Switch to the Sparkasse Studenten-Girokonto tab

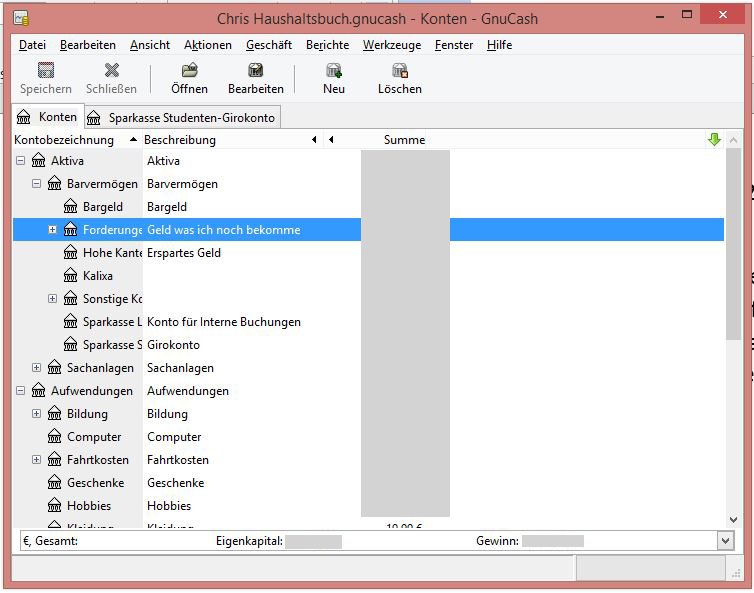183,118
